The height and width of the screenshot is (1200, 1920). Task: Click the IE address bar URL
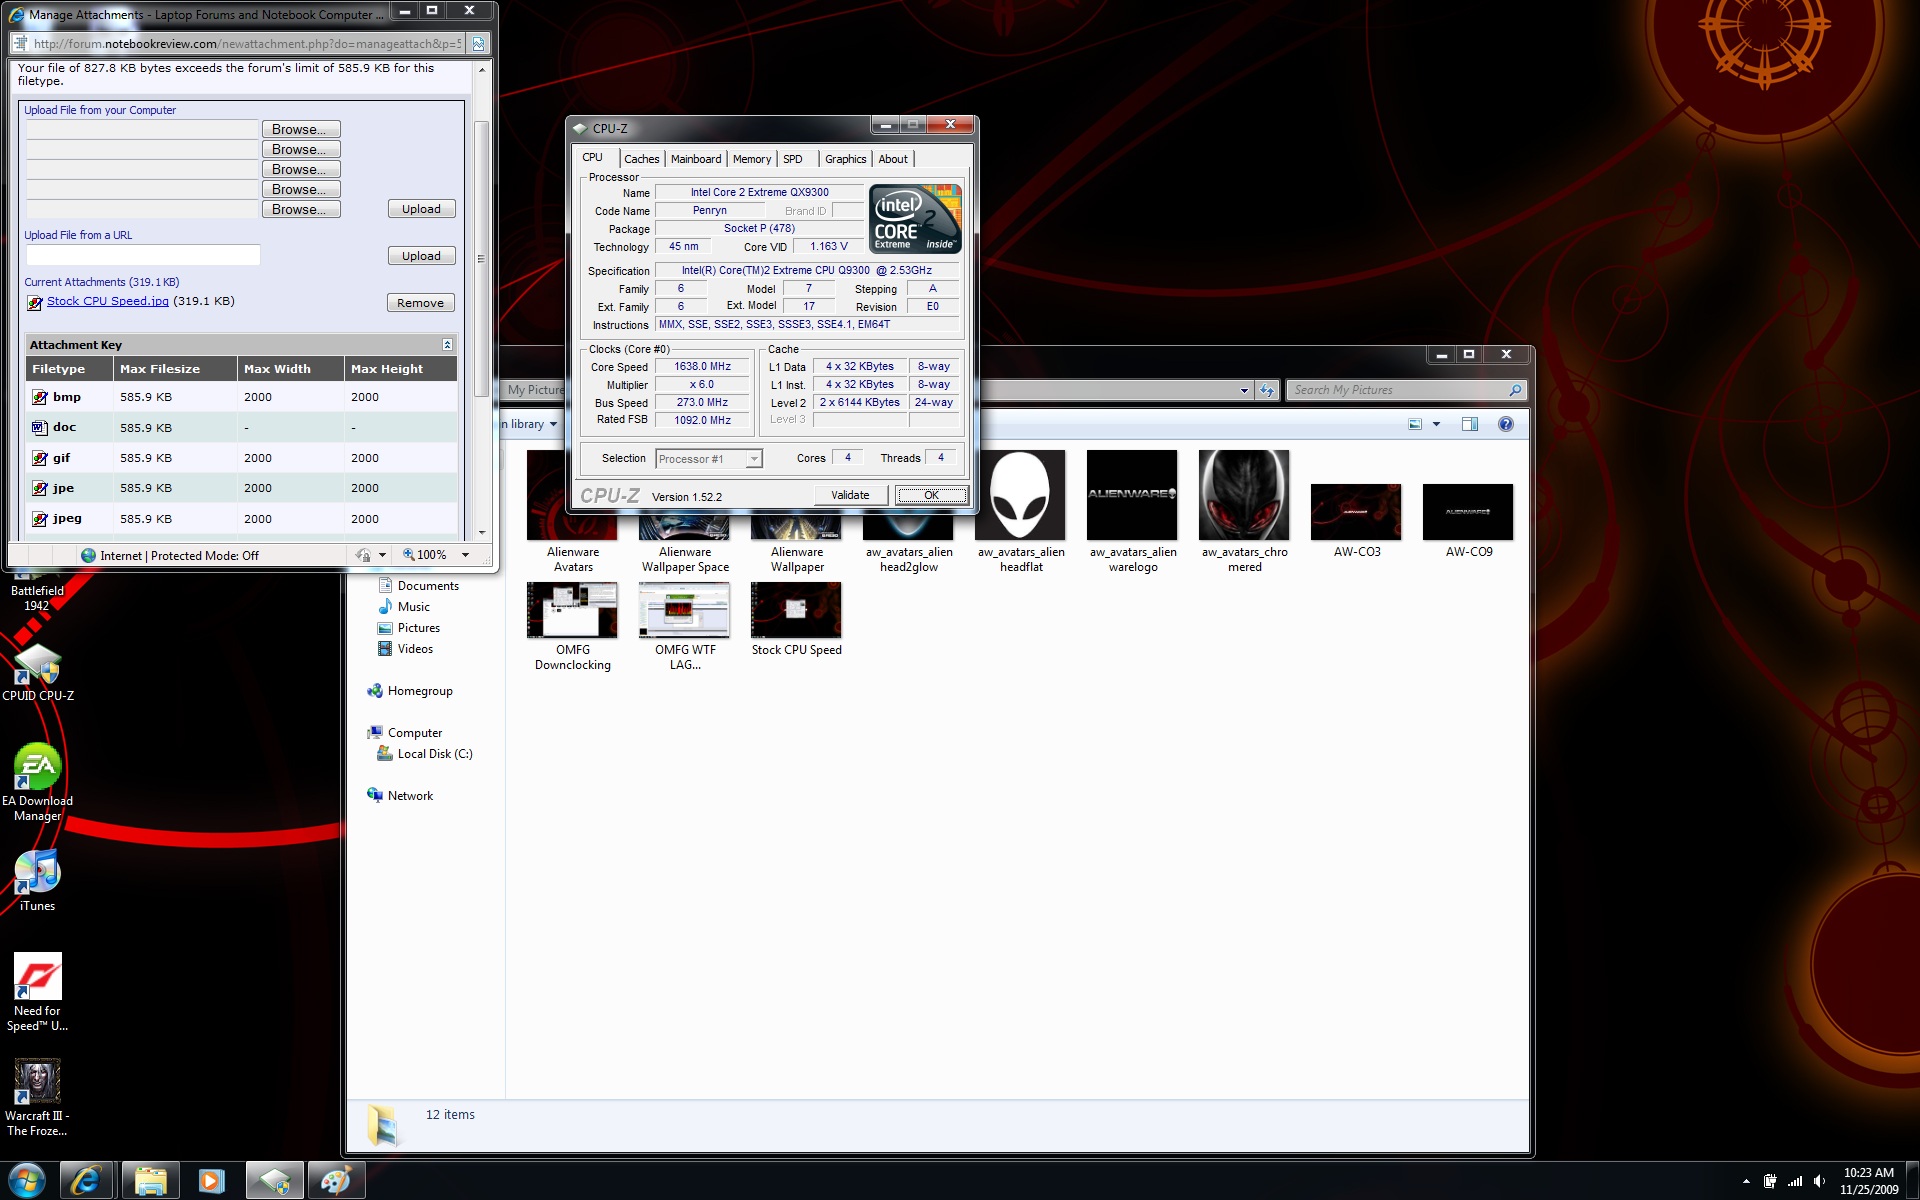tap(248, 43)
